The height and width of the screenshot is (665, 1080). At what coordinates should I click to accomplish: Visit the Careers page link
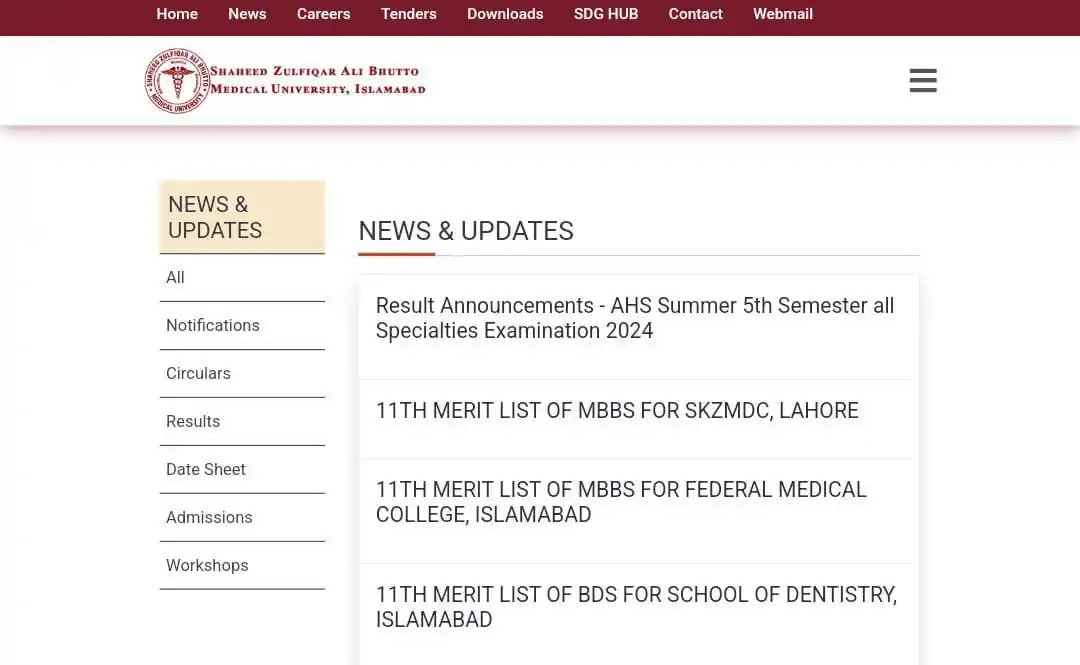[x=323, y=14]
